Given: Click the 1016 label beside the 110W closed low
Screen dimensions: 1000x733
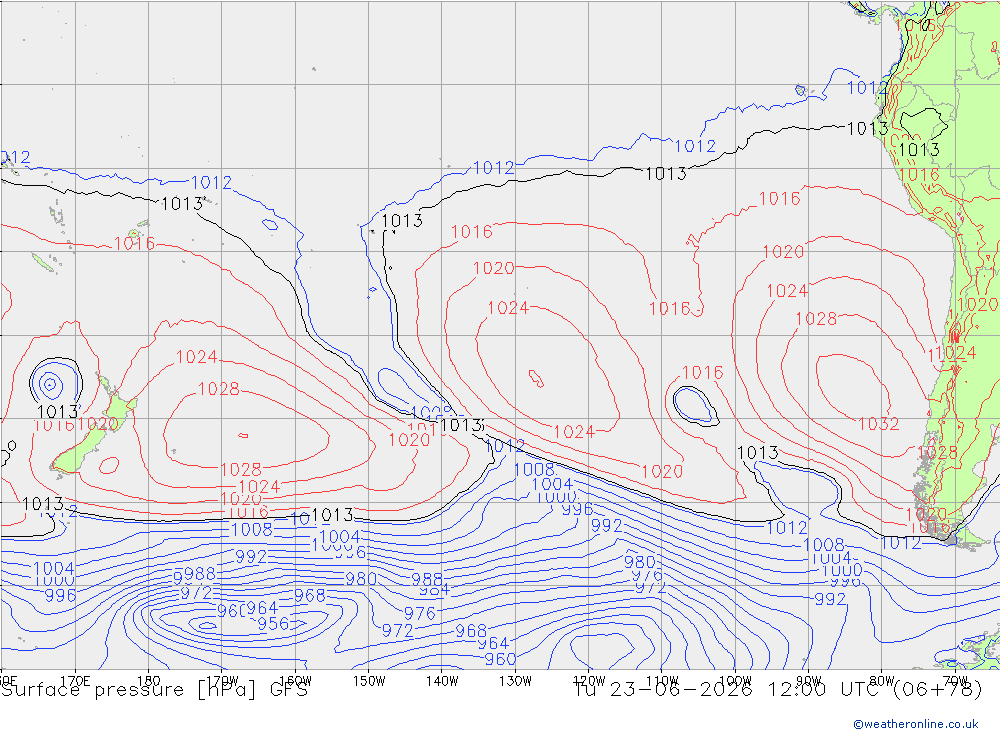Looking at the screenshot, I should pyautogui.click(x=702, y=373).
